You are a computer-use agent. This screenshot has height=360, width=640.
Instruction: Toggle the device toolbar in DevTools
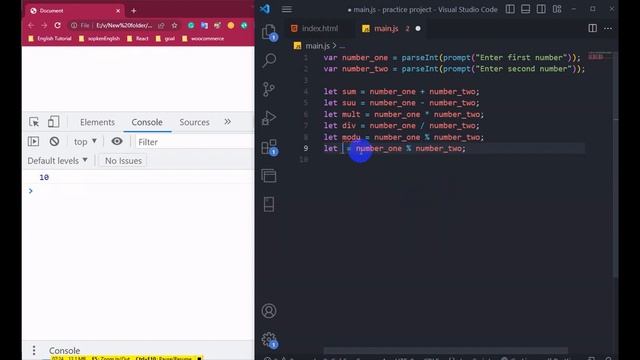coord(53,122)
